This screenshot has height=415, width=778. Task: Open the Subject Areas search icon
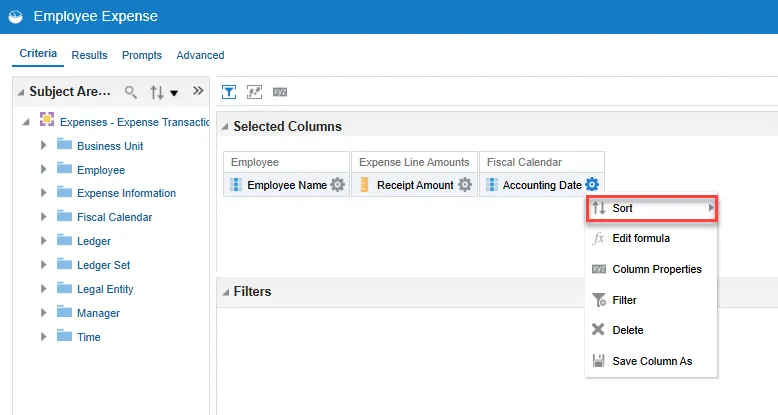[130, 92]
